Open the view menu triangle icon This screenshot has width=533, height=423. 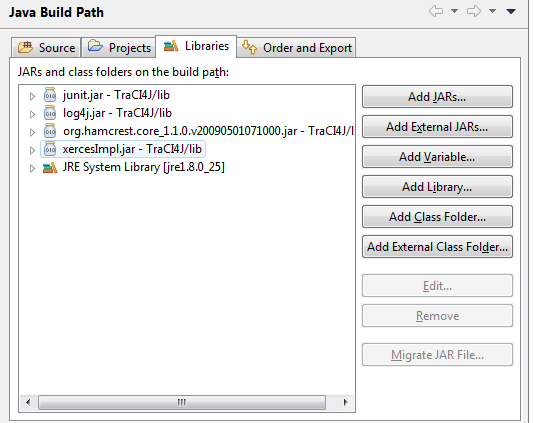[511, 12]
